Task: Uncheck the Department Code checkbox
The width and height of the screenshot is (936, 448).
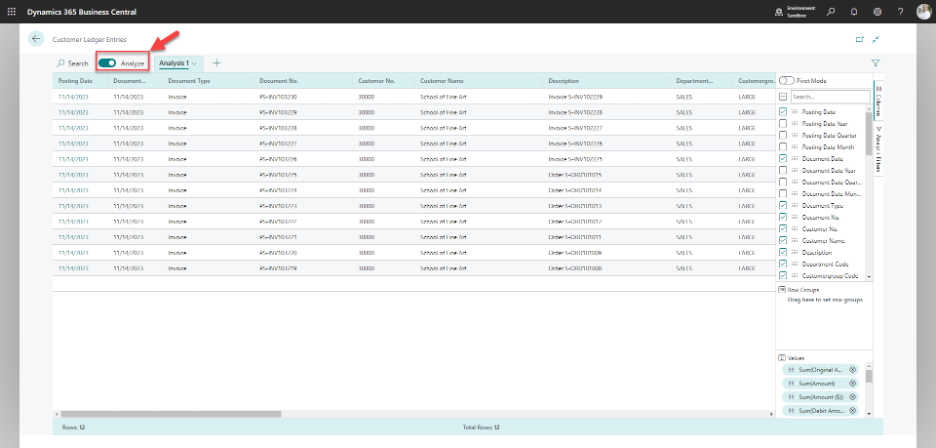Action: [x=783, y=263]
